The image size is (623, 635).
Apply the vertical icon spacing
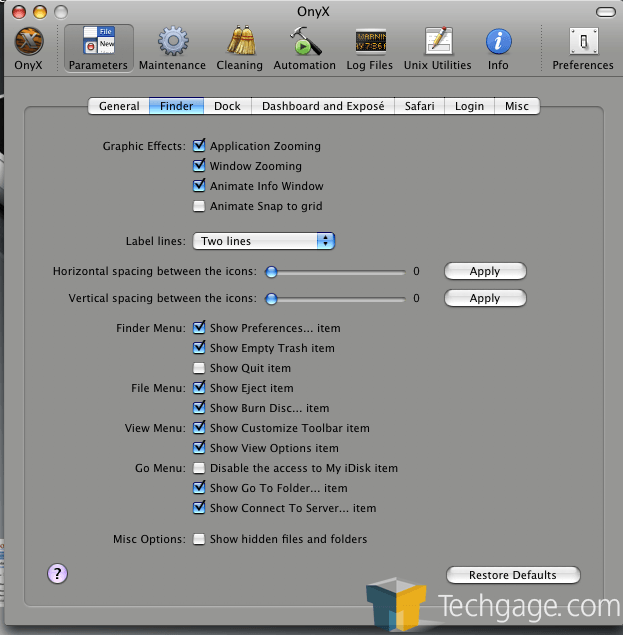tap(485, 298)
